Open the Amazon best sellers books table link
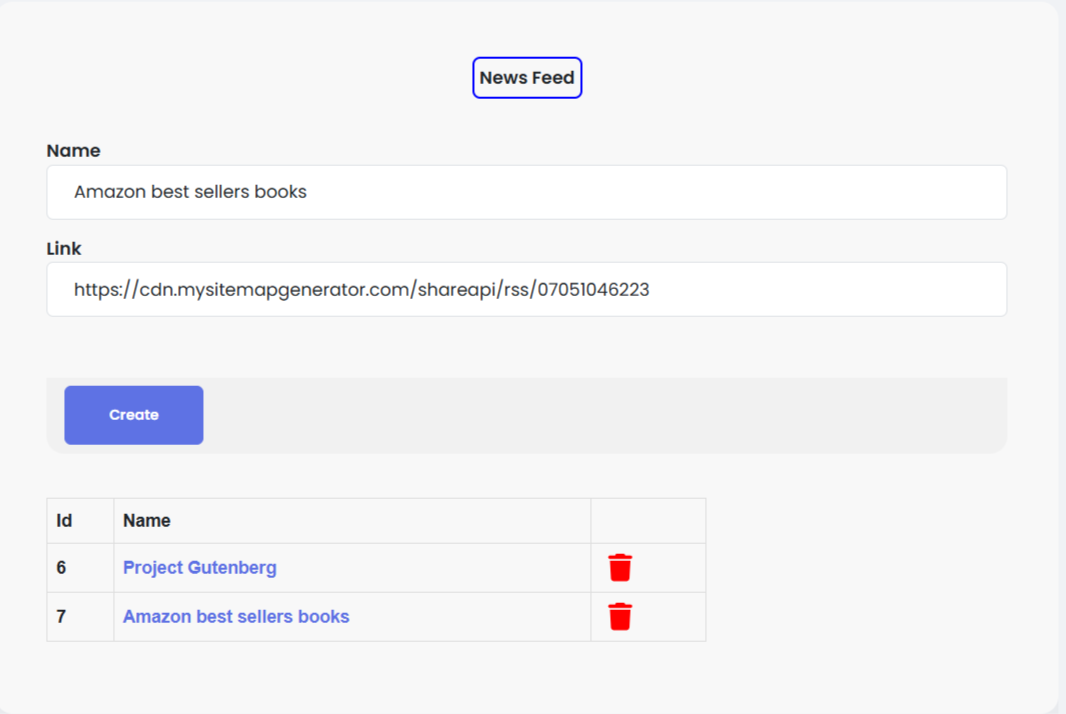1066x714 pixels. [x=236, y=617]
